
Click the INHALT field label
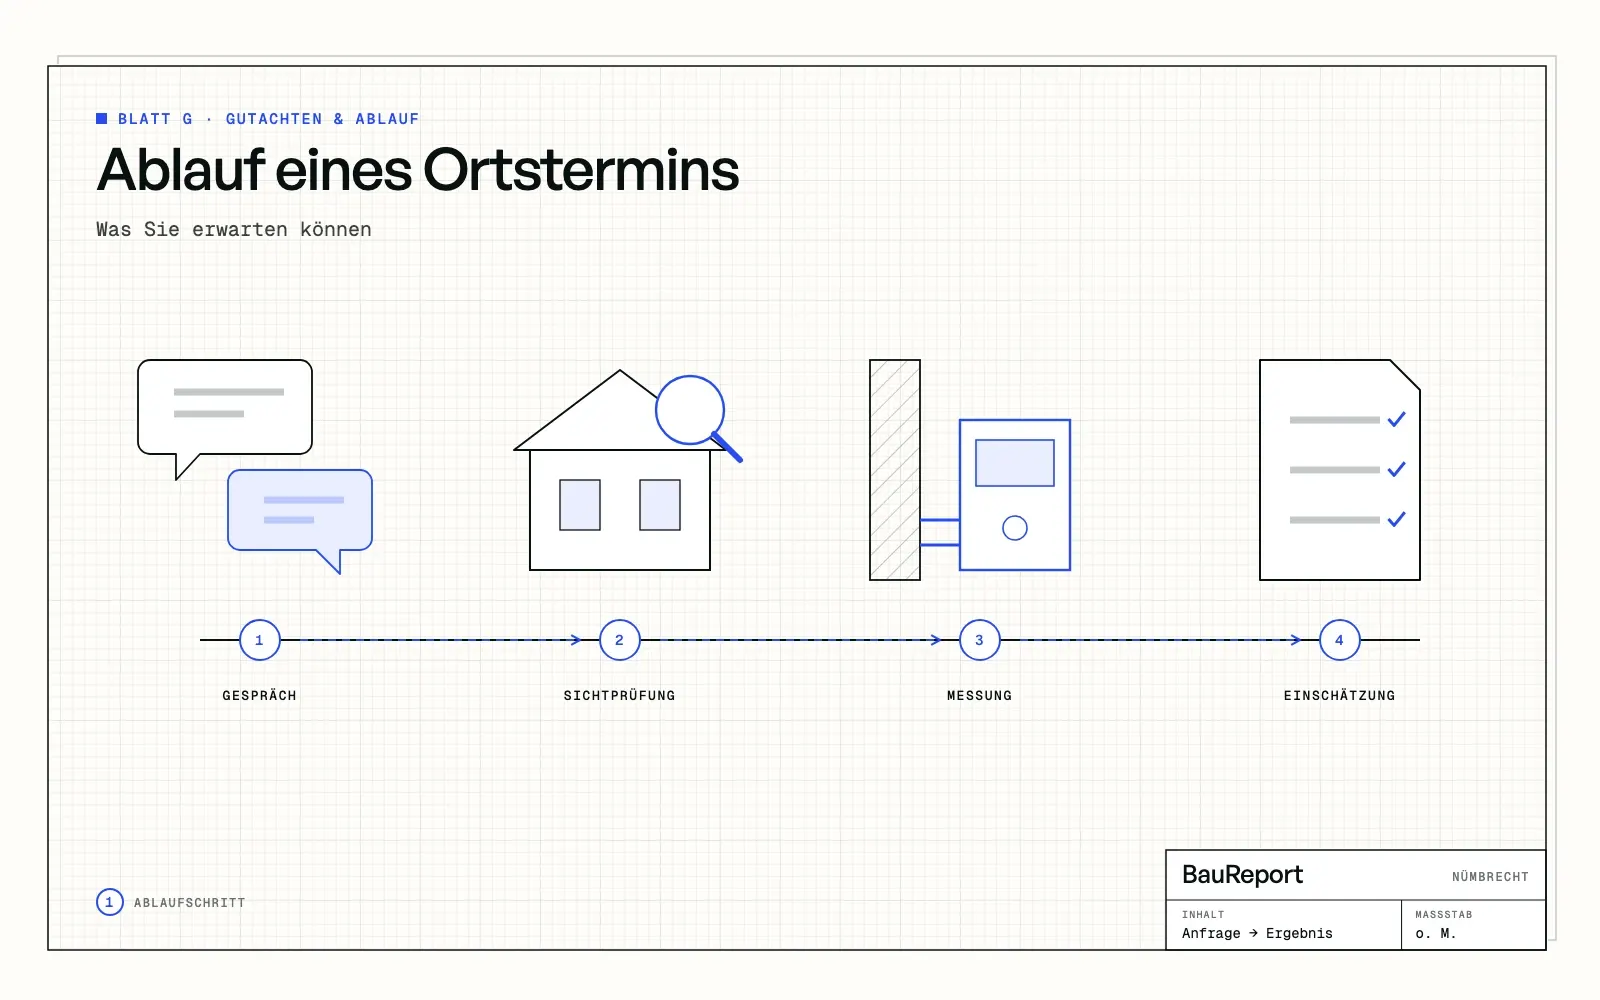point(1203,915)
